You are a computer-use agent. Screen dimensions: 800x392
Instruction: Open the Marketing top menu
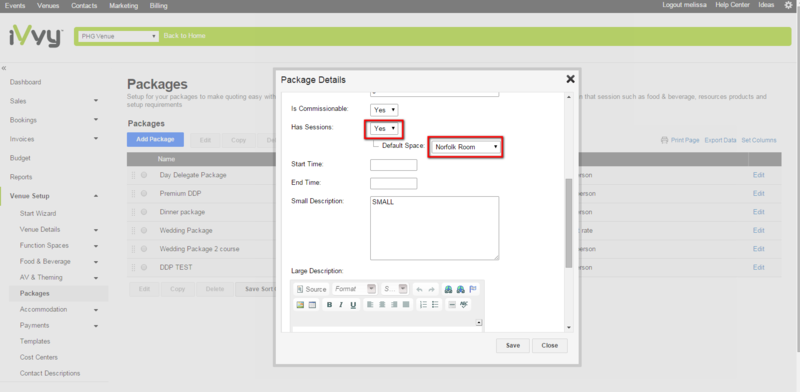tap(123, 6)
